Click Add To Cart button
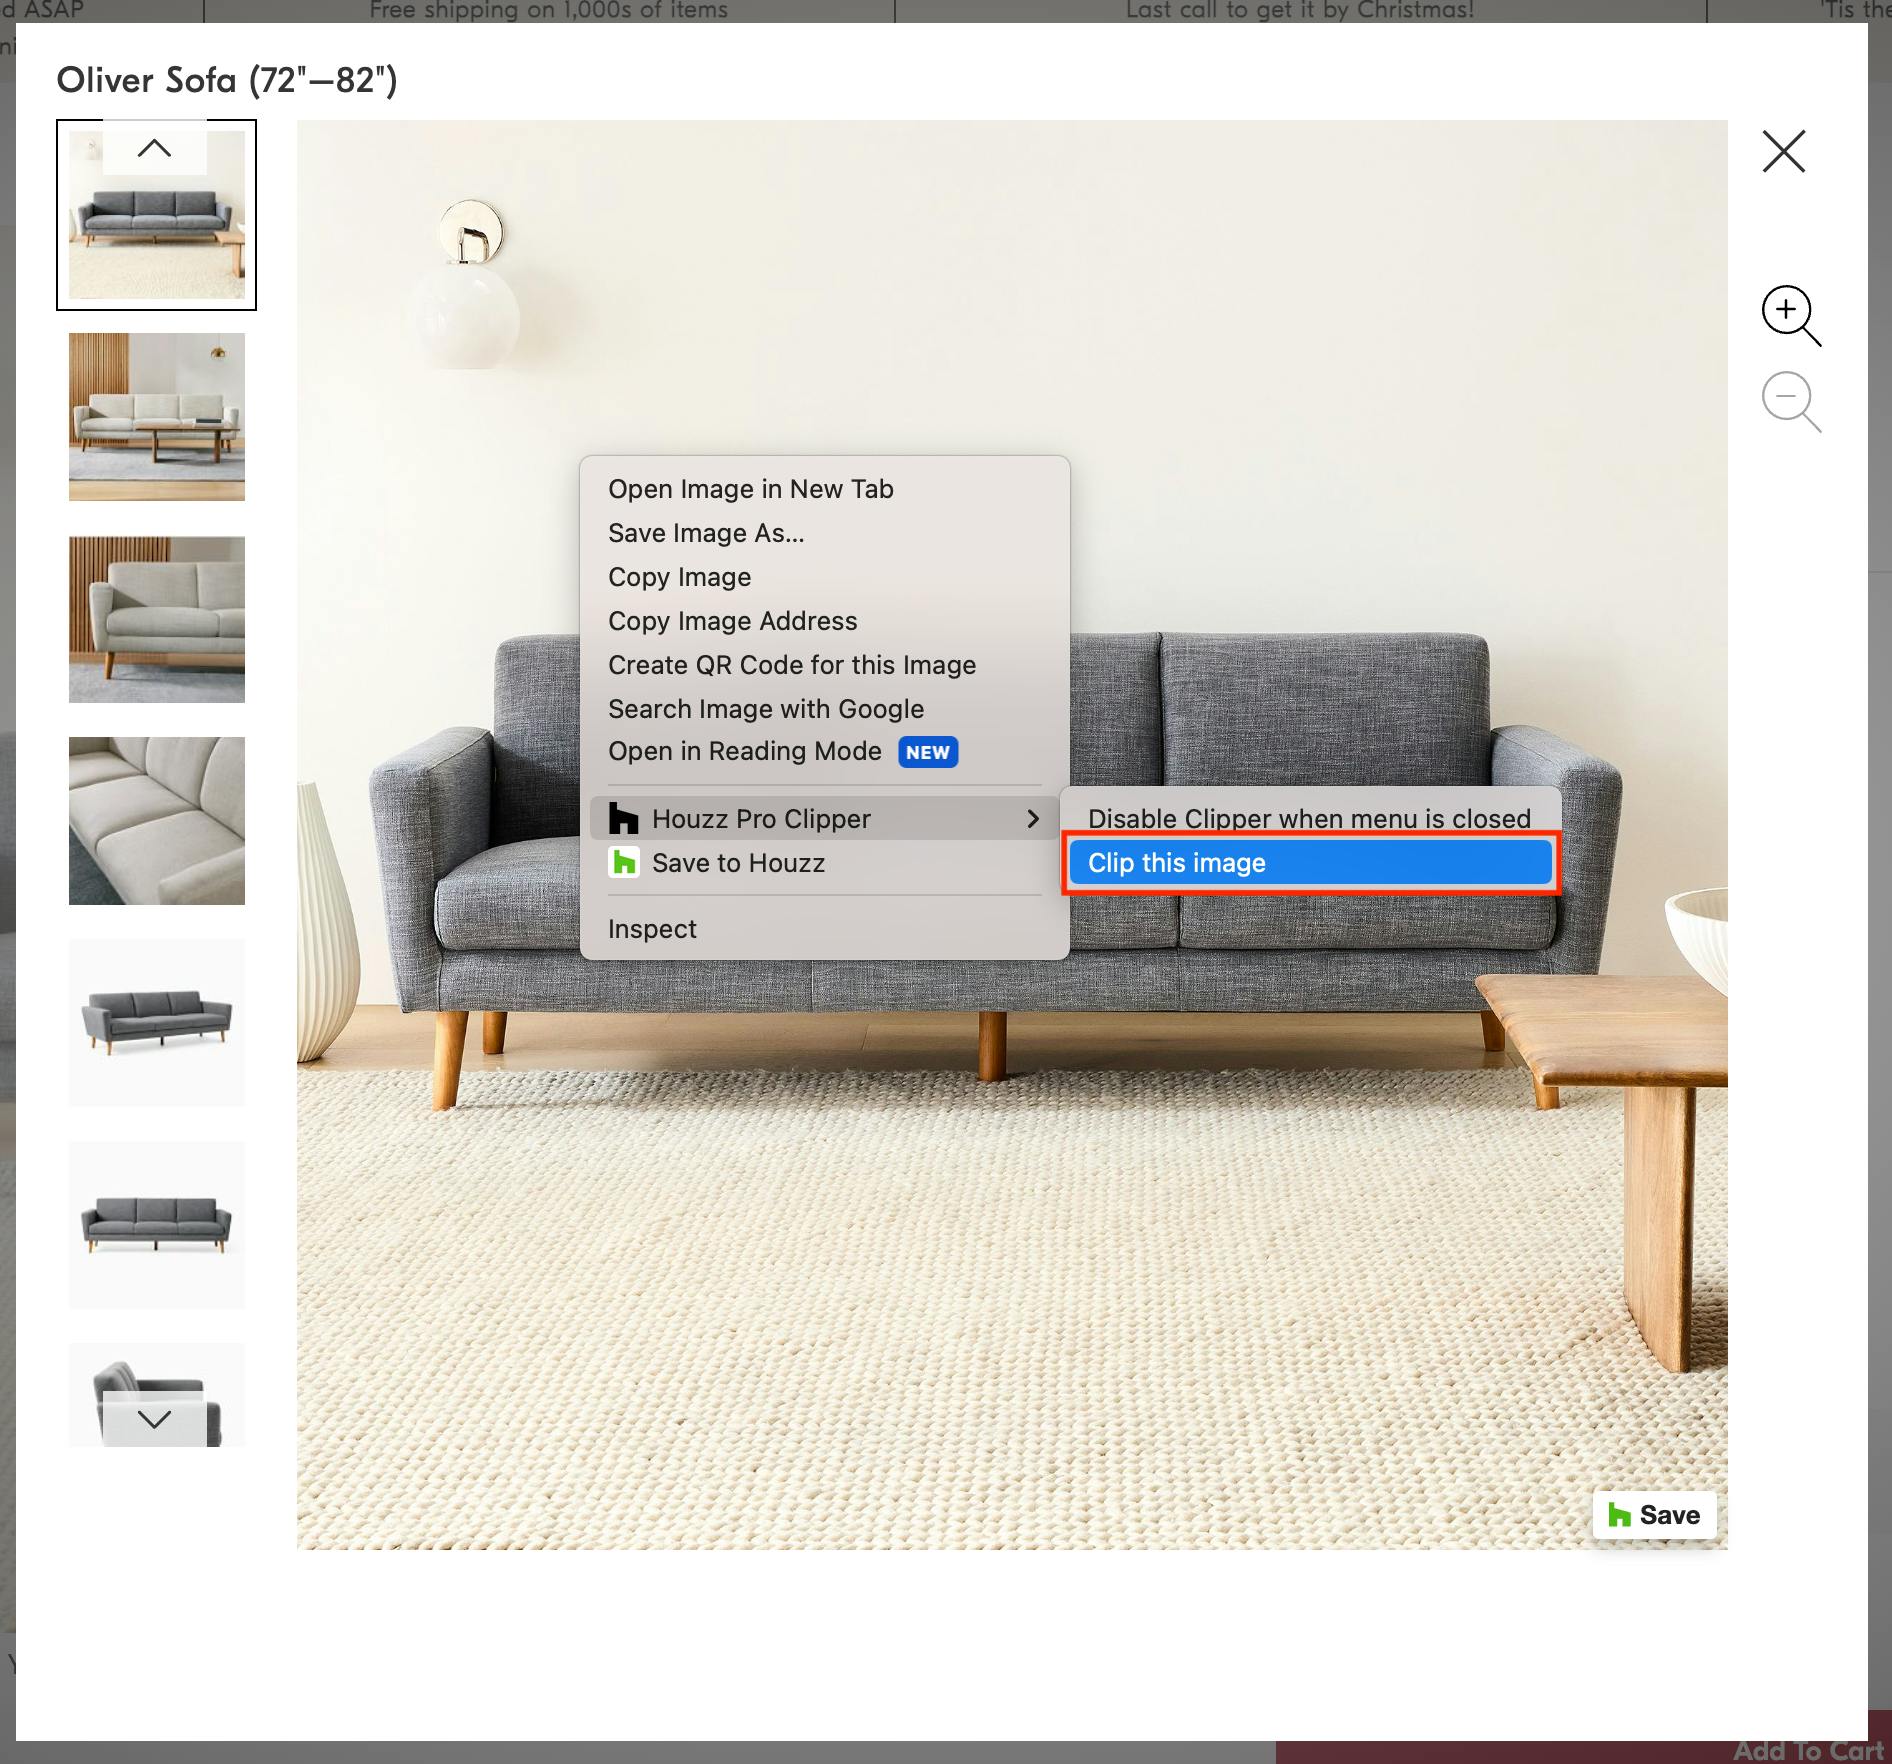This screenshot has height=1764, width=1892. 1807,1750
